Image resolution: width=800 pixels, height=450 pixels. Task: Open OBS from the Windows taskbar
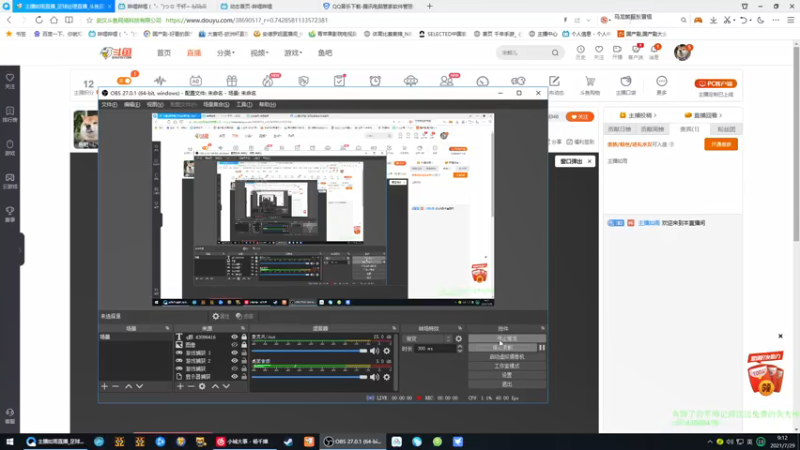(x=354, y=441)
